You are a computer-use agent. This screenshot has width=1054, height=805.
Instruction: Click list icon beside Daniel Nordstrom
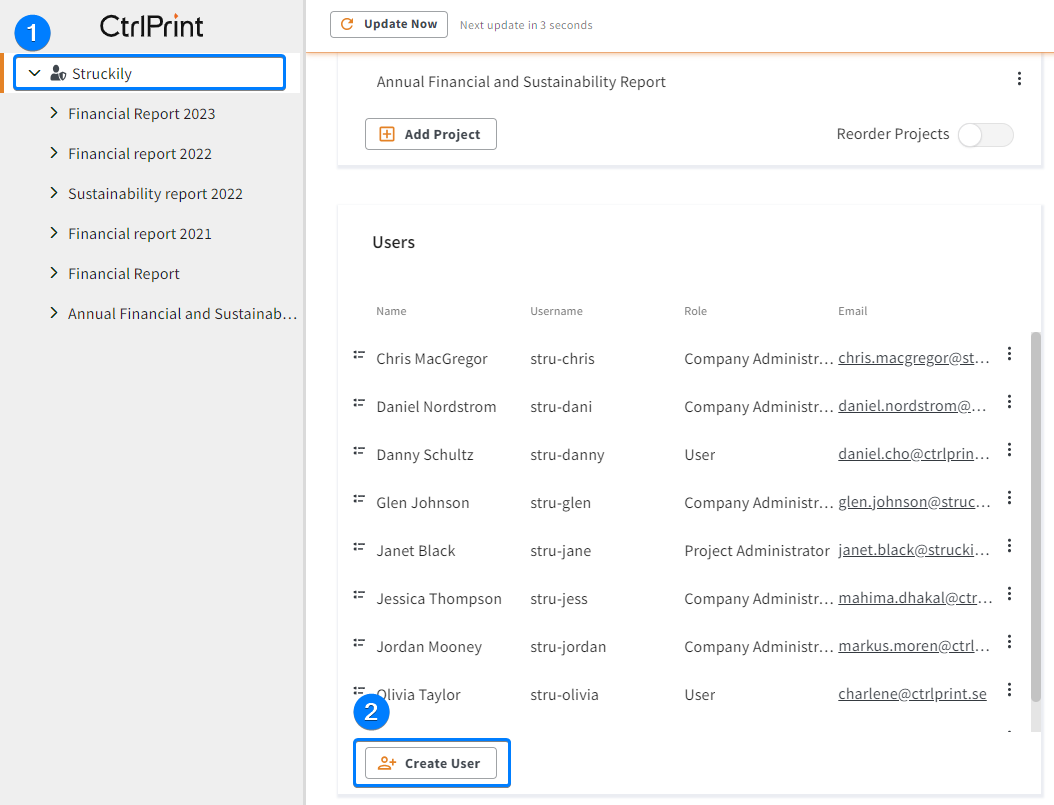(x=358, y=403)
